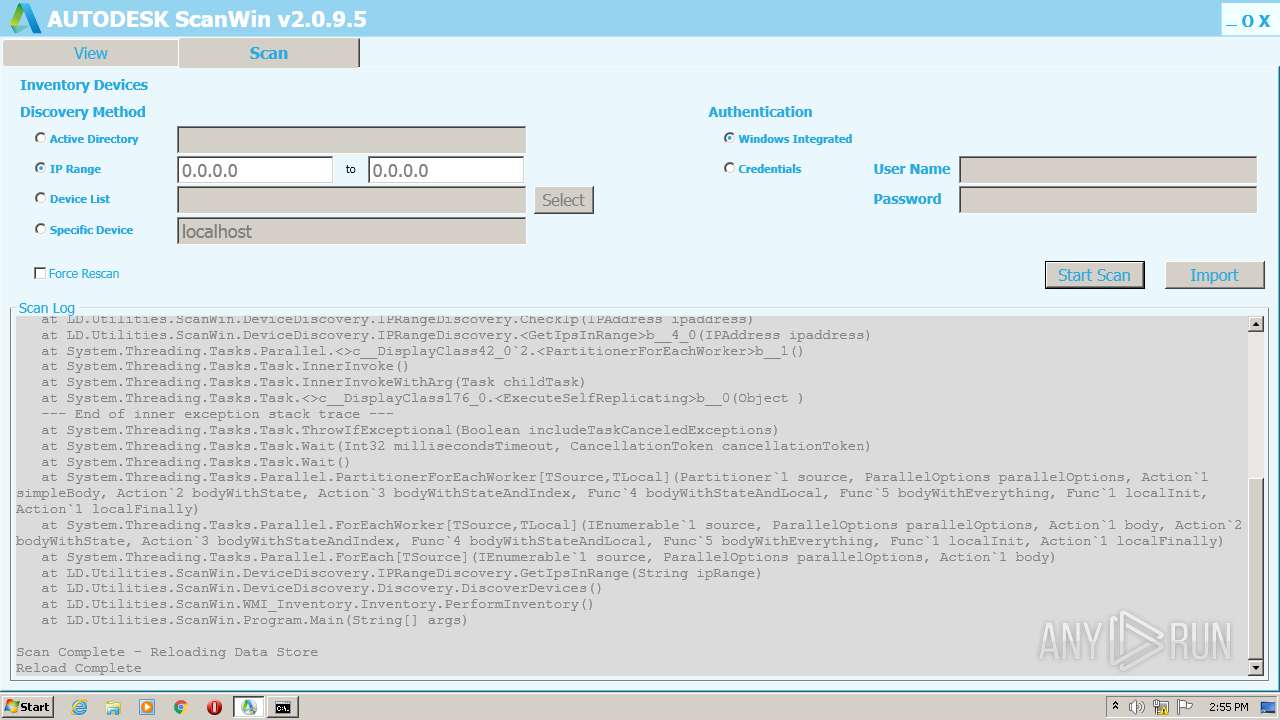Click the User Name field
This screenshot has width=1280, height=720.
(1108, 170)
